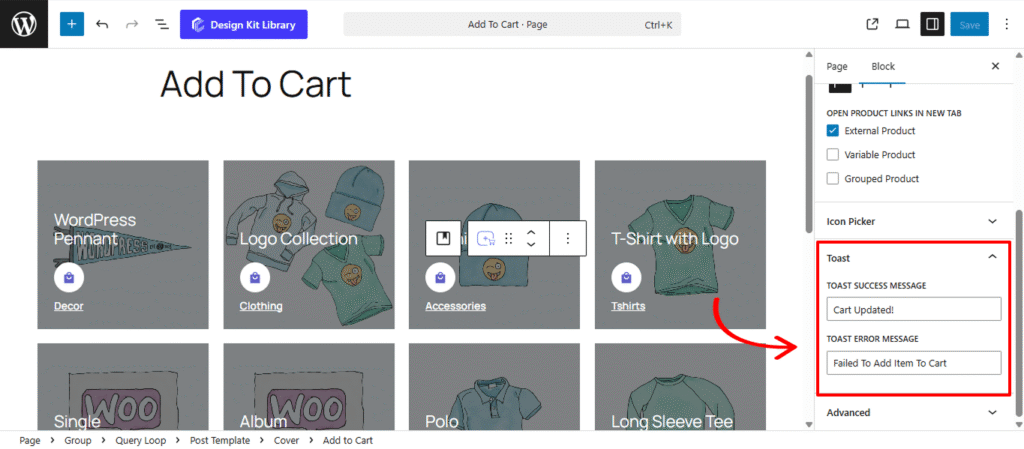Click the Toast Success Message field
Screen dimensions: 1024x449
coord(914,309)
